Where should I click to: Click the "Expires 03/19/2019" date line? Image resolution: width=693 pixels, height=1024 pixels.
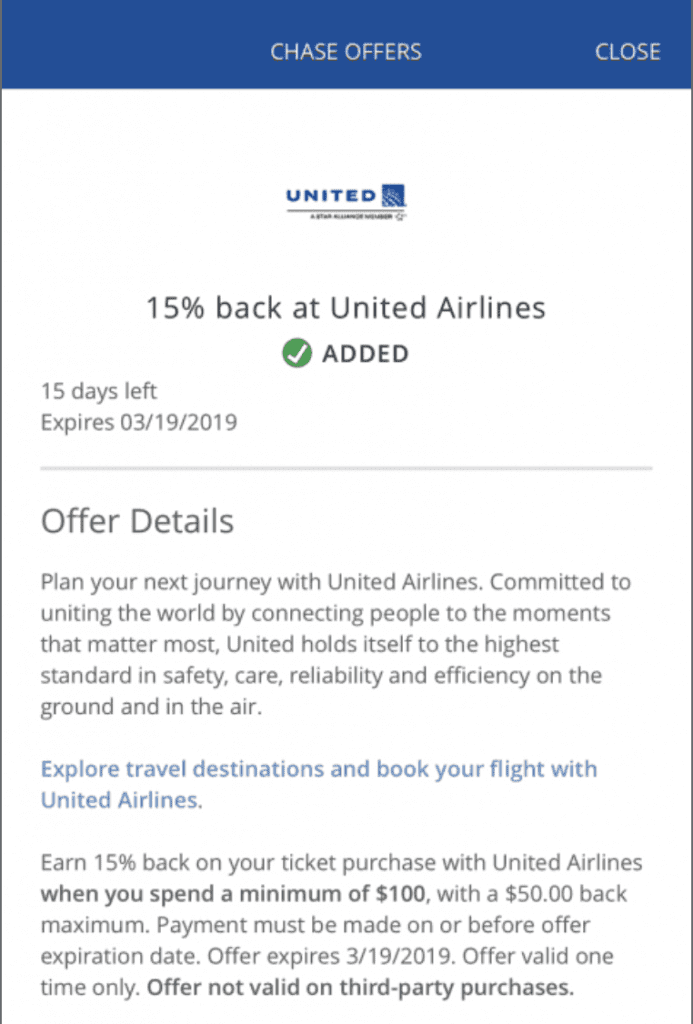[138, 422]
